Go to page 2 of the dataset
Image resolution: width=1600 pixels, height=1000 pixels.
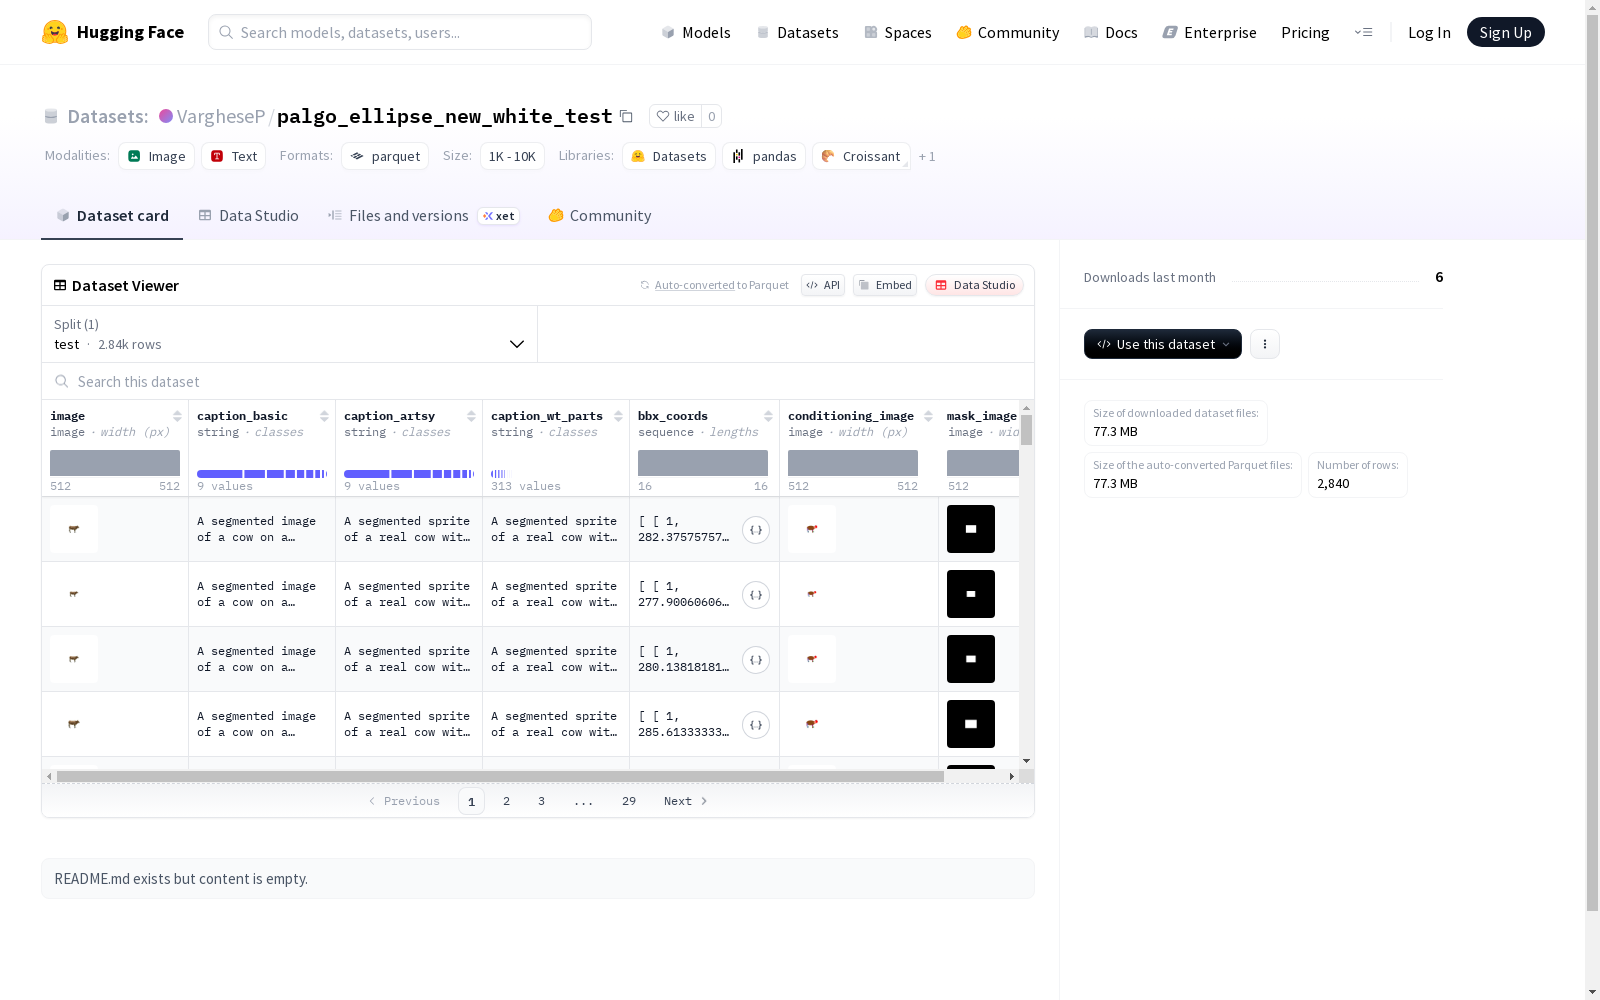click(507, 801)
